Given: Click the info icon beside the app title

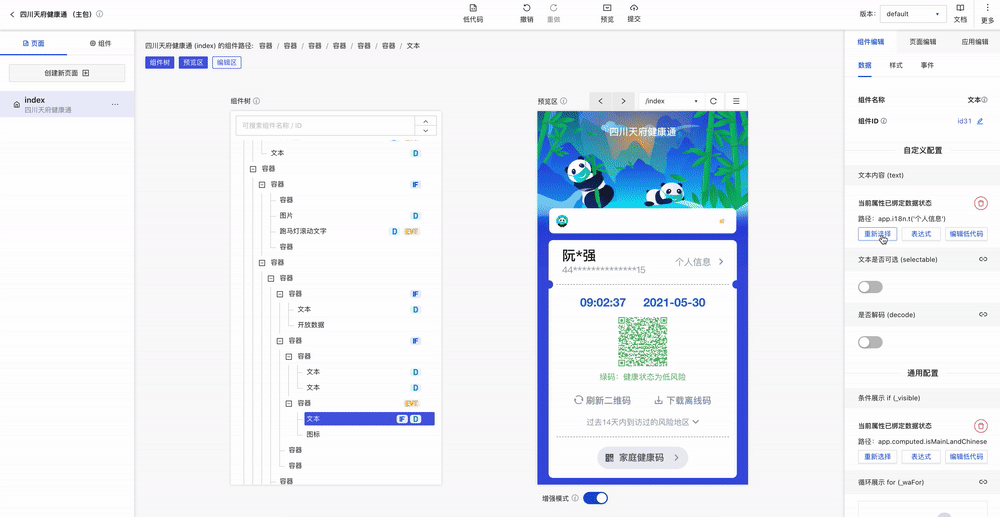Looking at the screenshot, I should click(x=99, y=13).
